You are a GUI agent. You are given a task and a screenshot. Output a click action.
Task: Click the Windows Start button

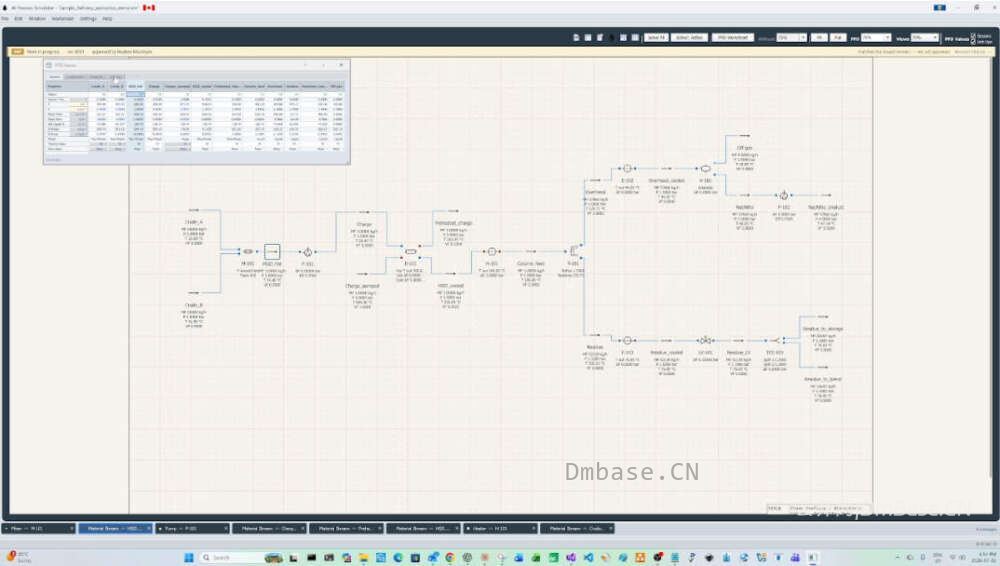point(189,558)
